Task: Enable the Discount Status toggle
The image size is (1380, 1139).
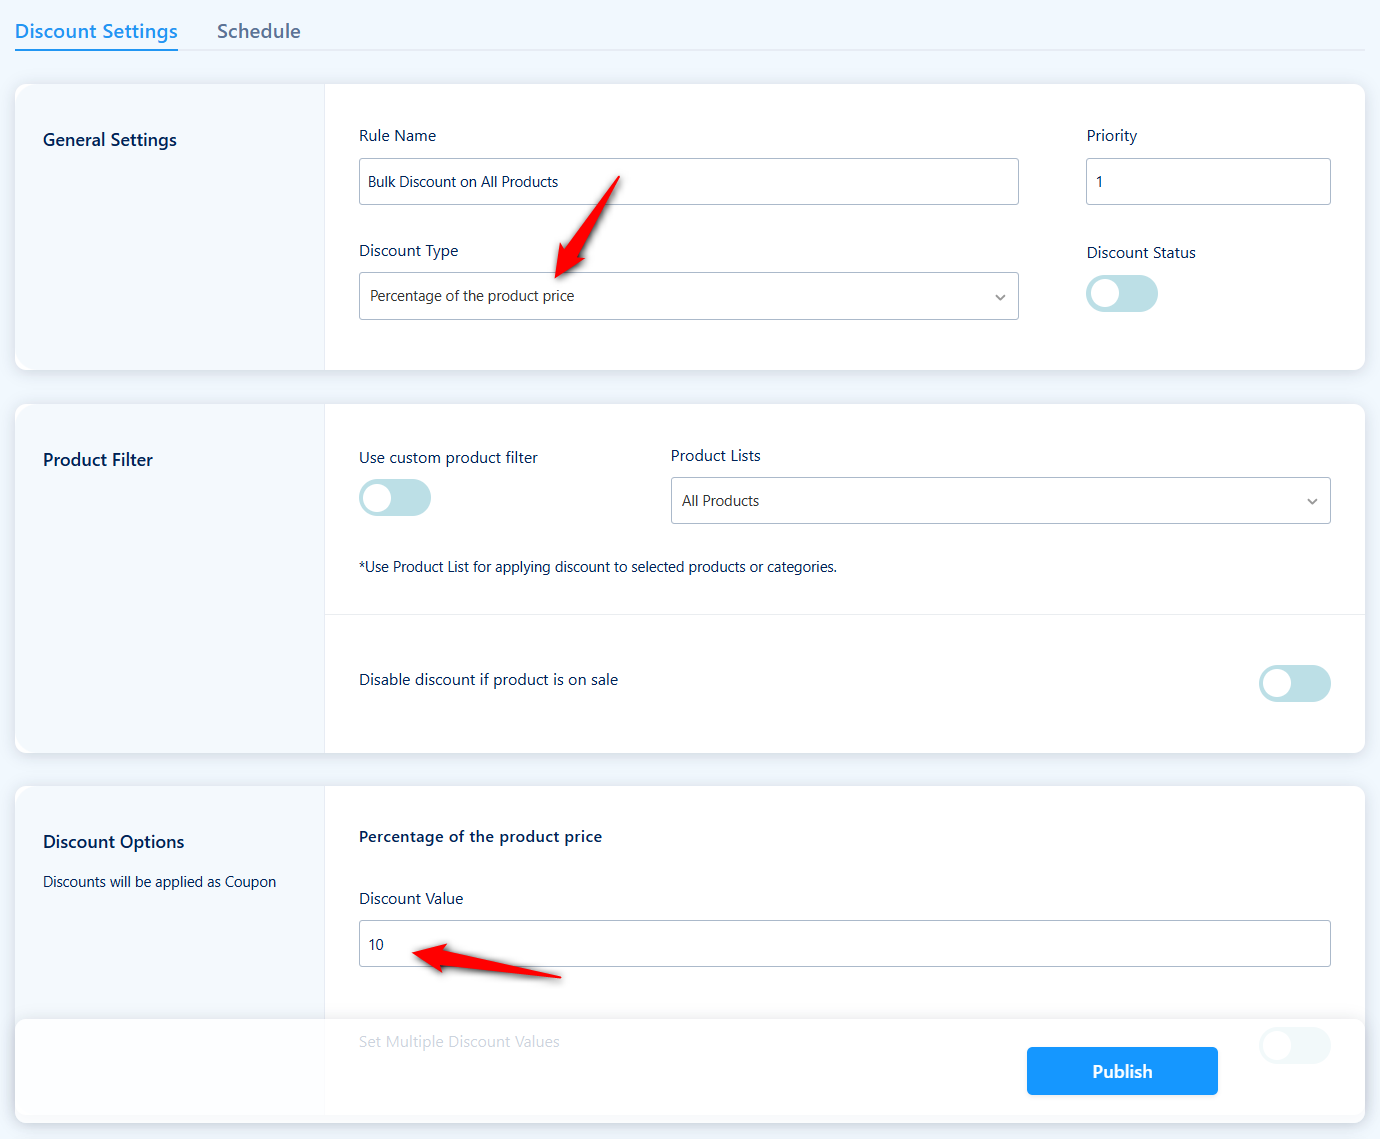Action: coord(1121,294)
